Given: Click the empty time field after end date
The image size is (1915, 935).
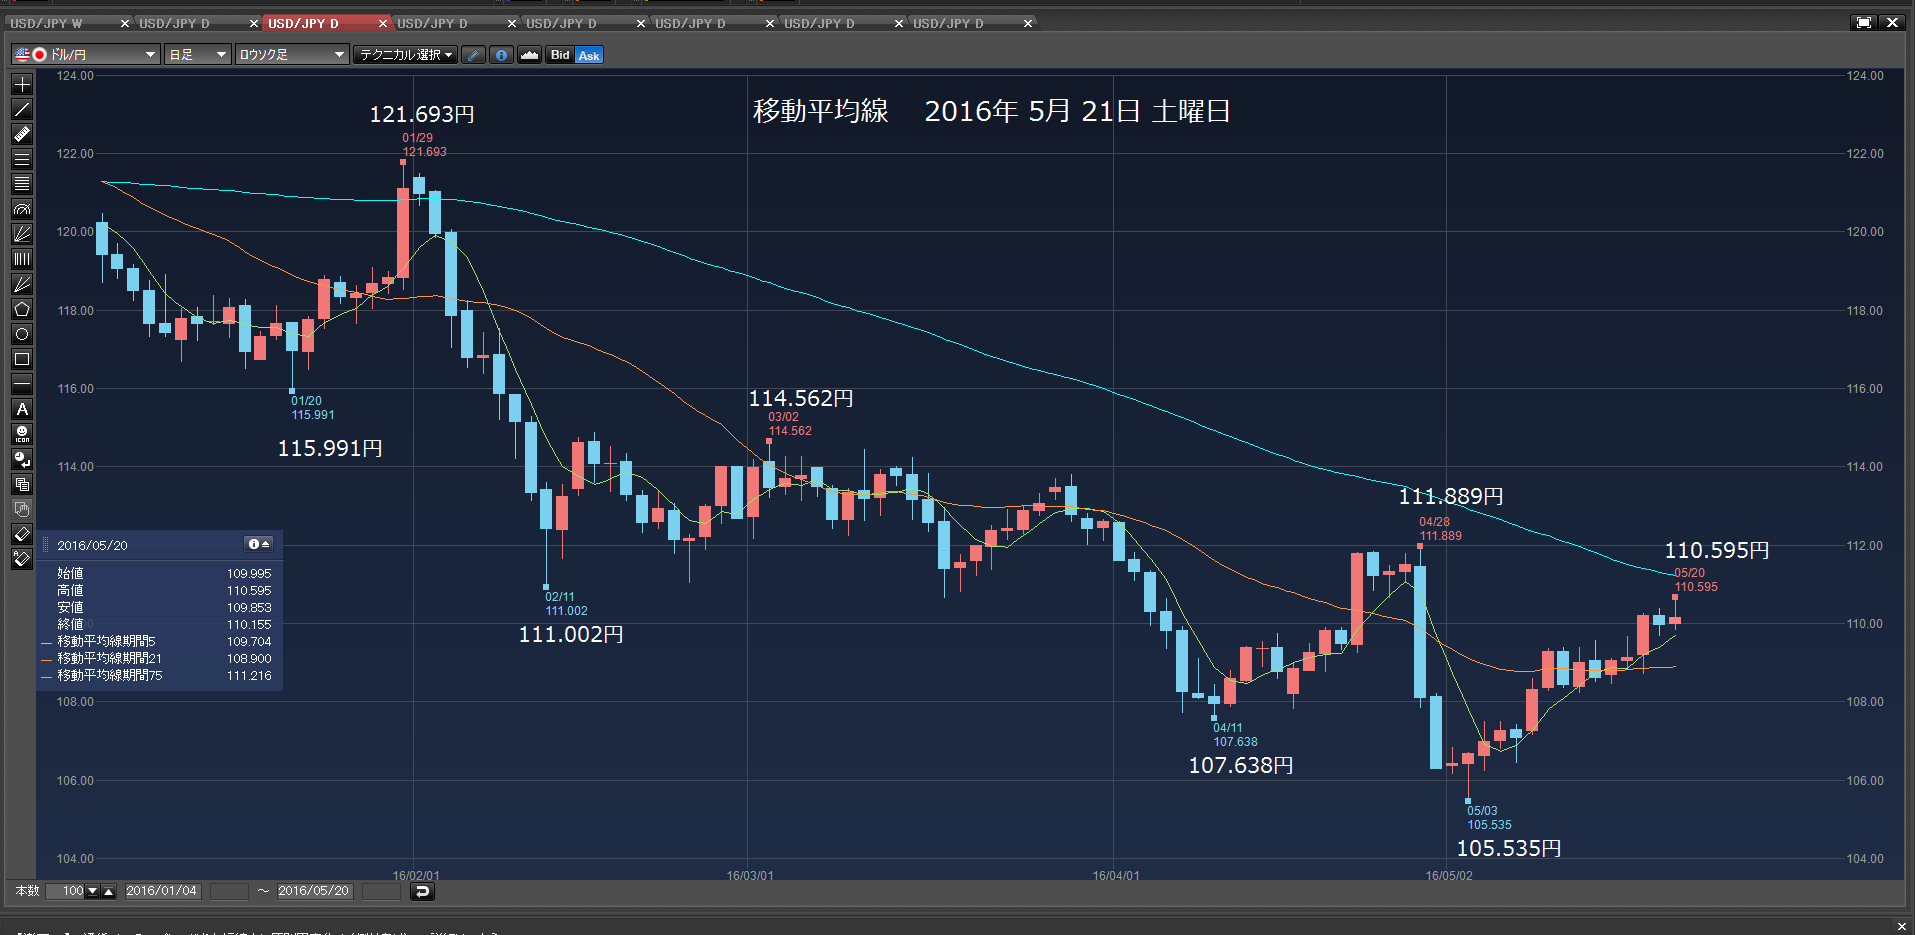Looking at the screenshot, I should coord(381,891).
